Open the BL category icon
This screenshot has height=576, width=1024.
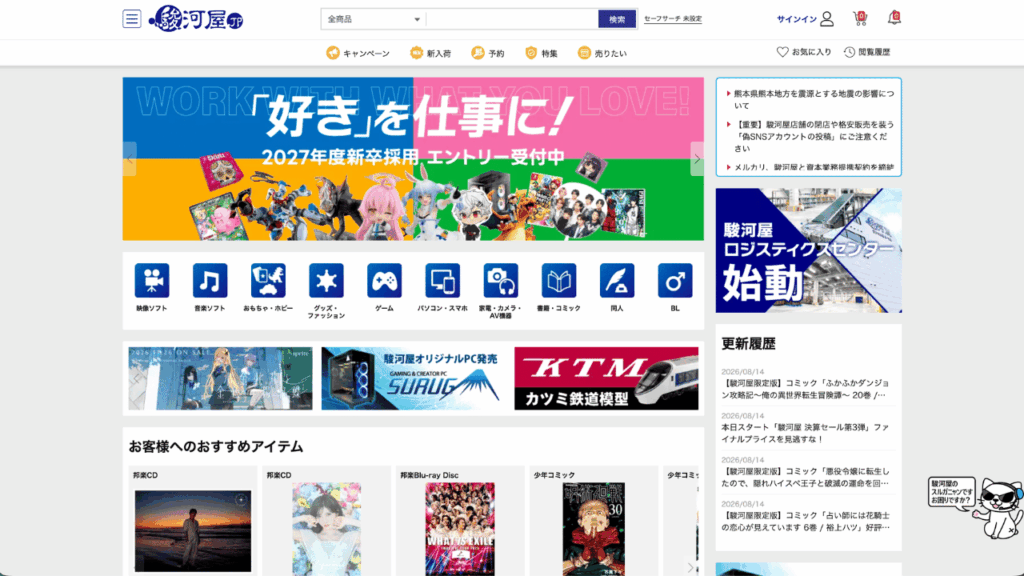[675, 281]
